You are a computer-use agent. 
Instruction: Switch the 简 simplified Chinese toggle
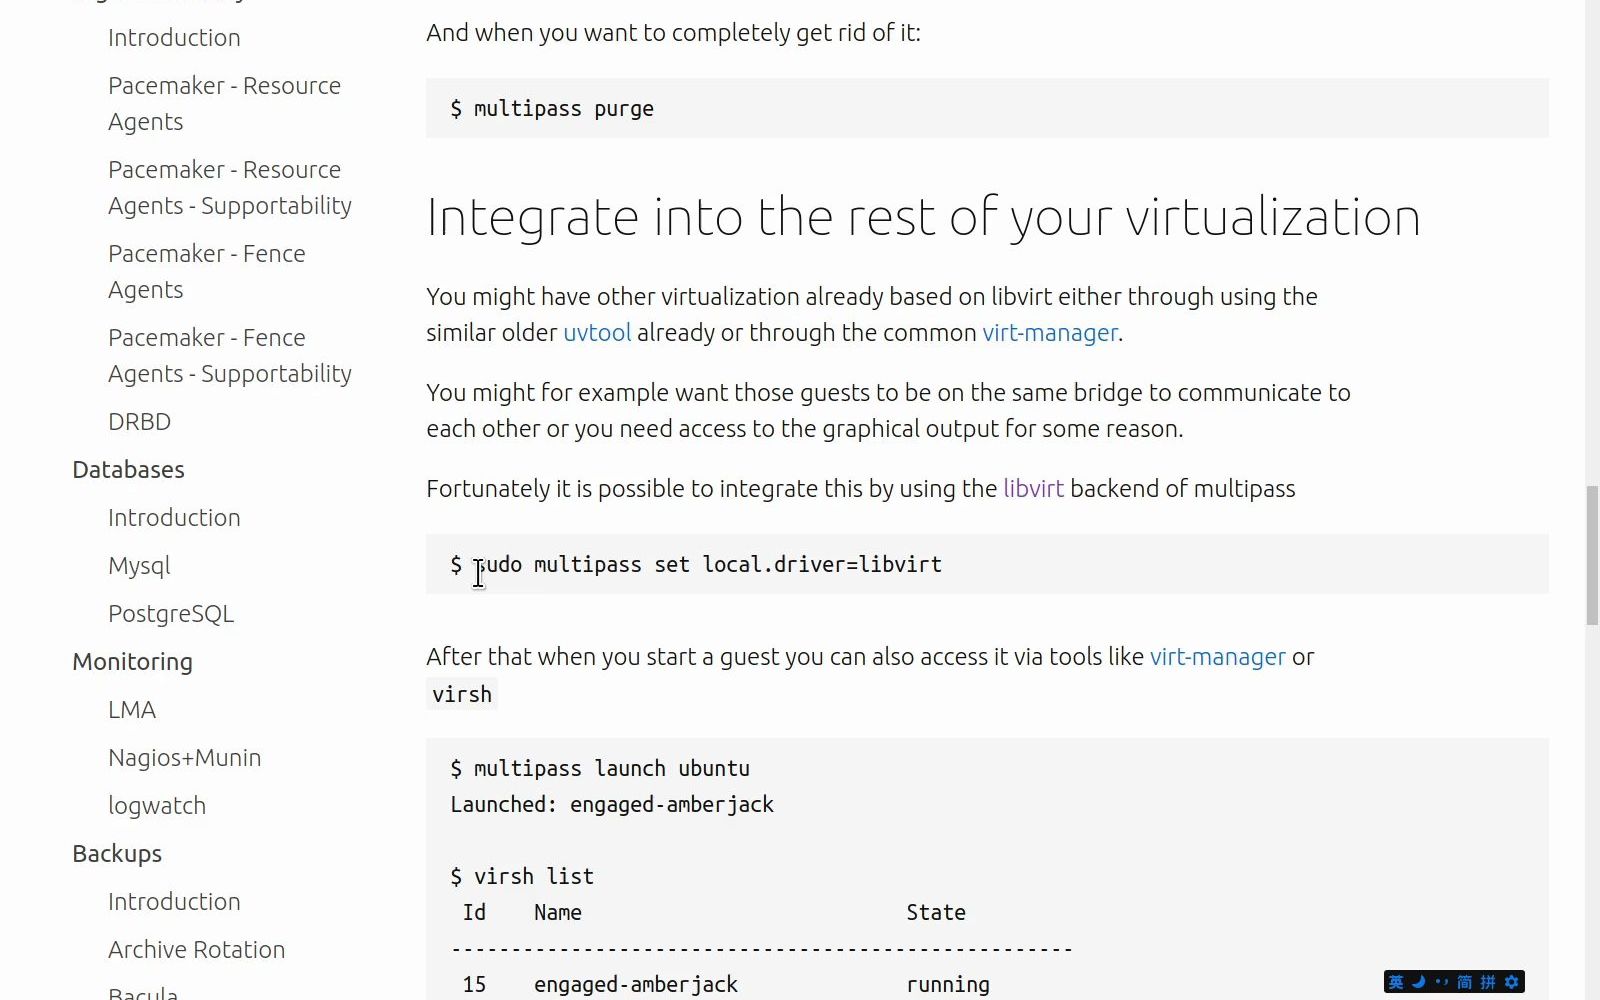pos(1464,982)
